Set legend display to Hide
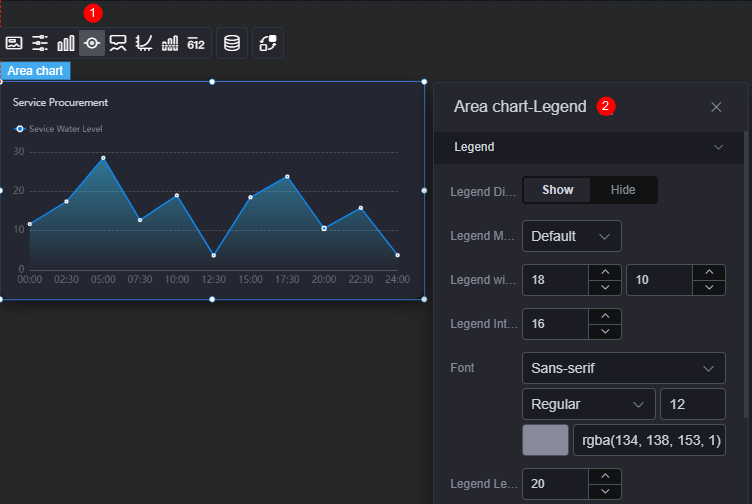Screen dimensions: 752x504 (623, 190)
